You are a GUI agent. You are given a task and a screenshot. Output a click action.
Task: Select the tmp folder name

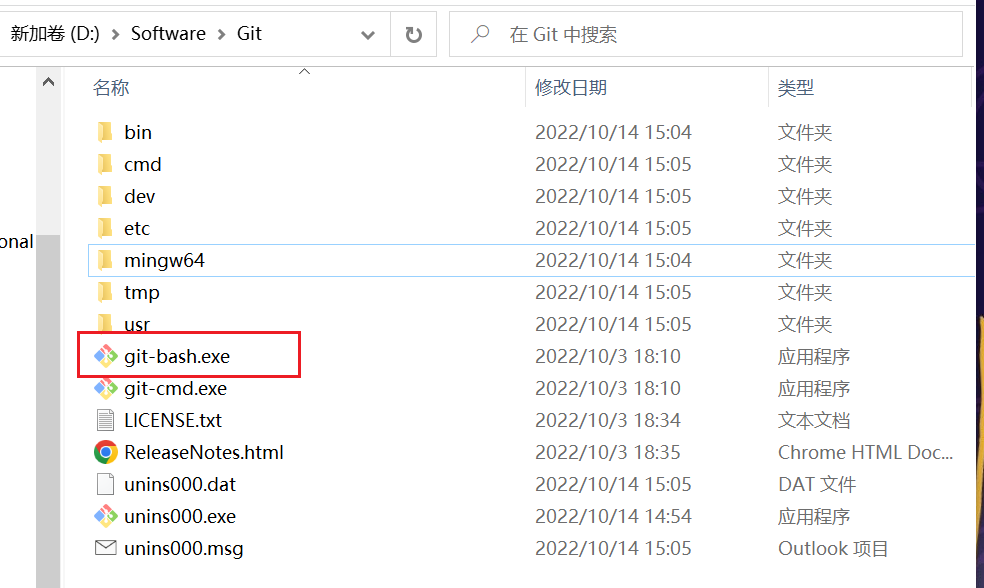point(142,292)
